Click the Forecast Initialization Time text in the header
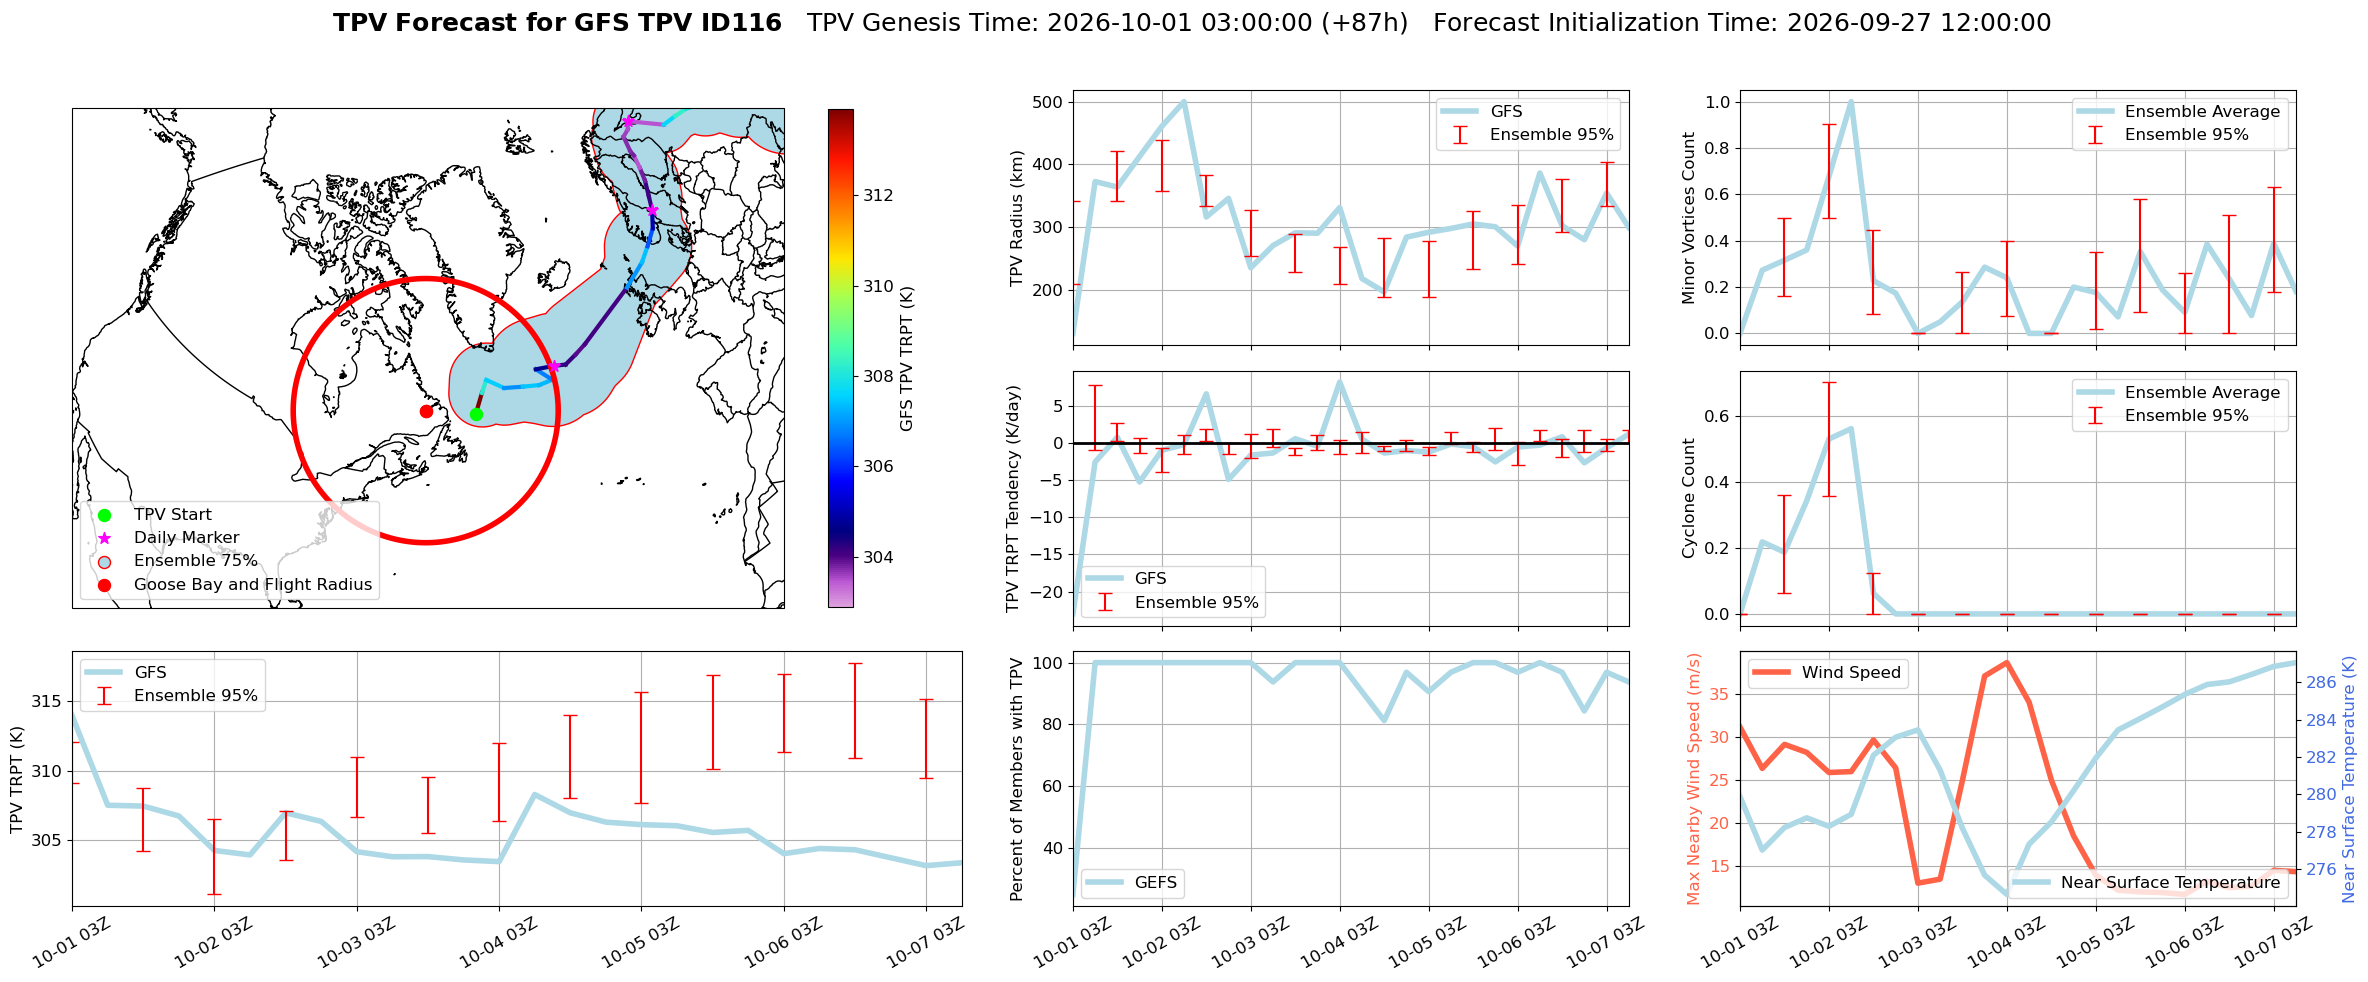 pyautogui.click(x=1742, y=23)
